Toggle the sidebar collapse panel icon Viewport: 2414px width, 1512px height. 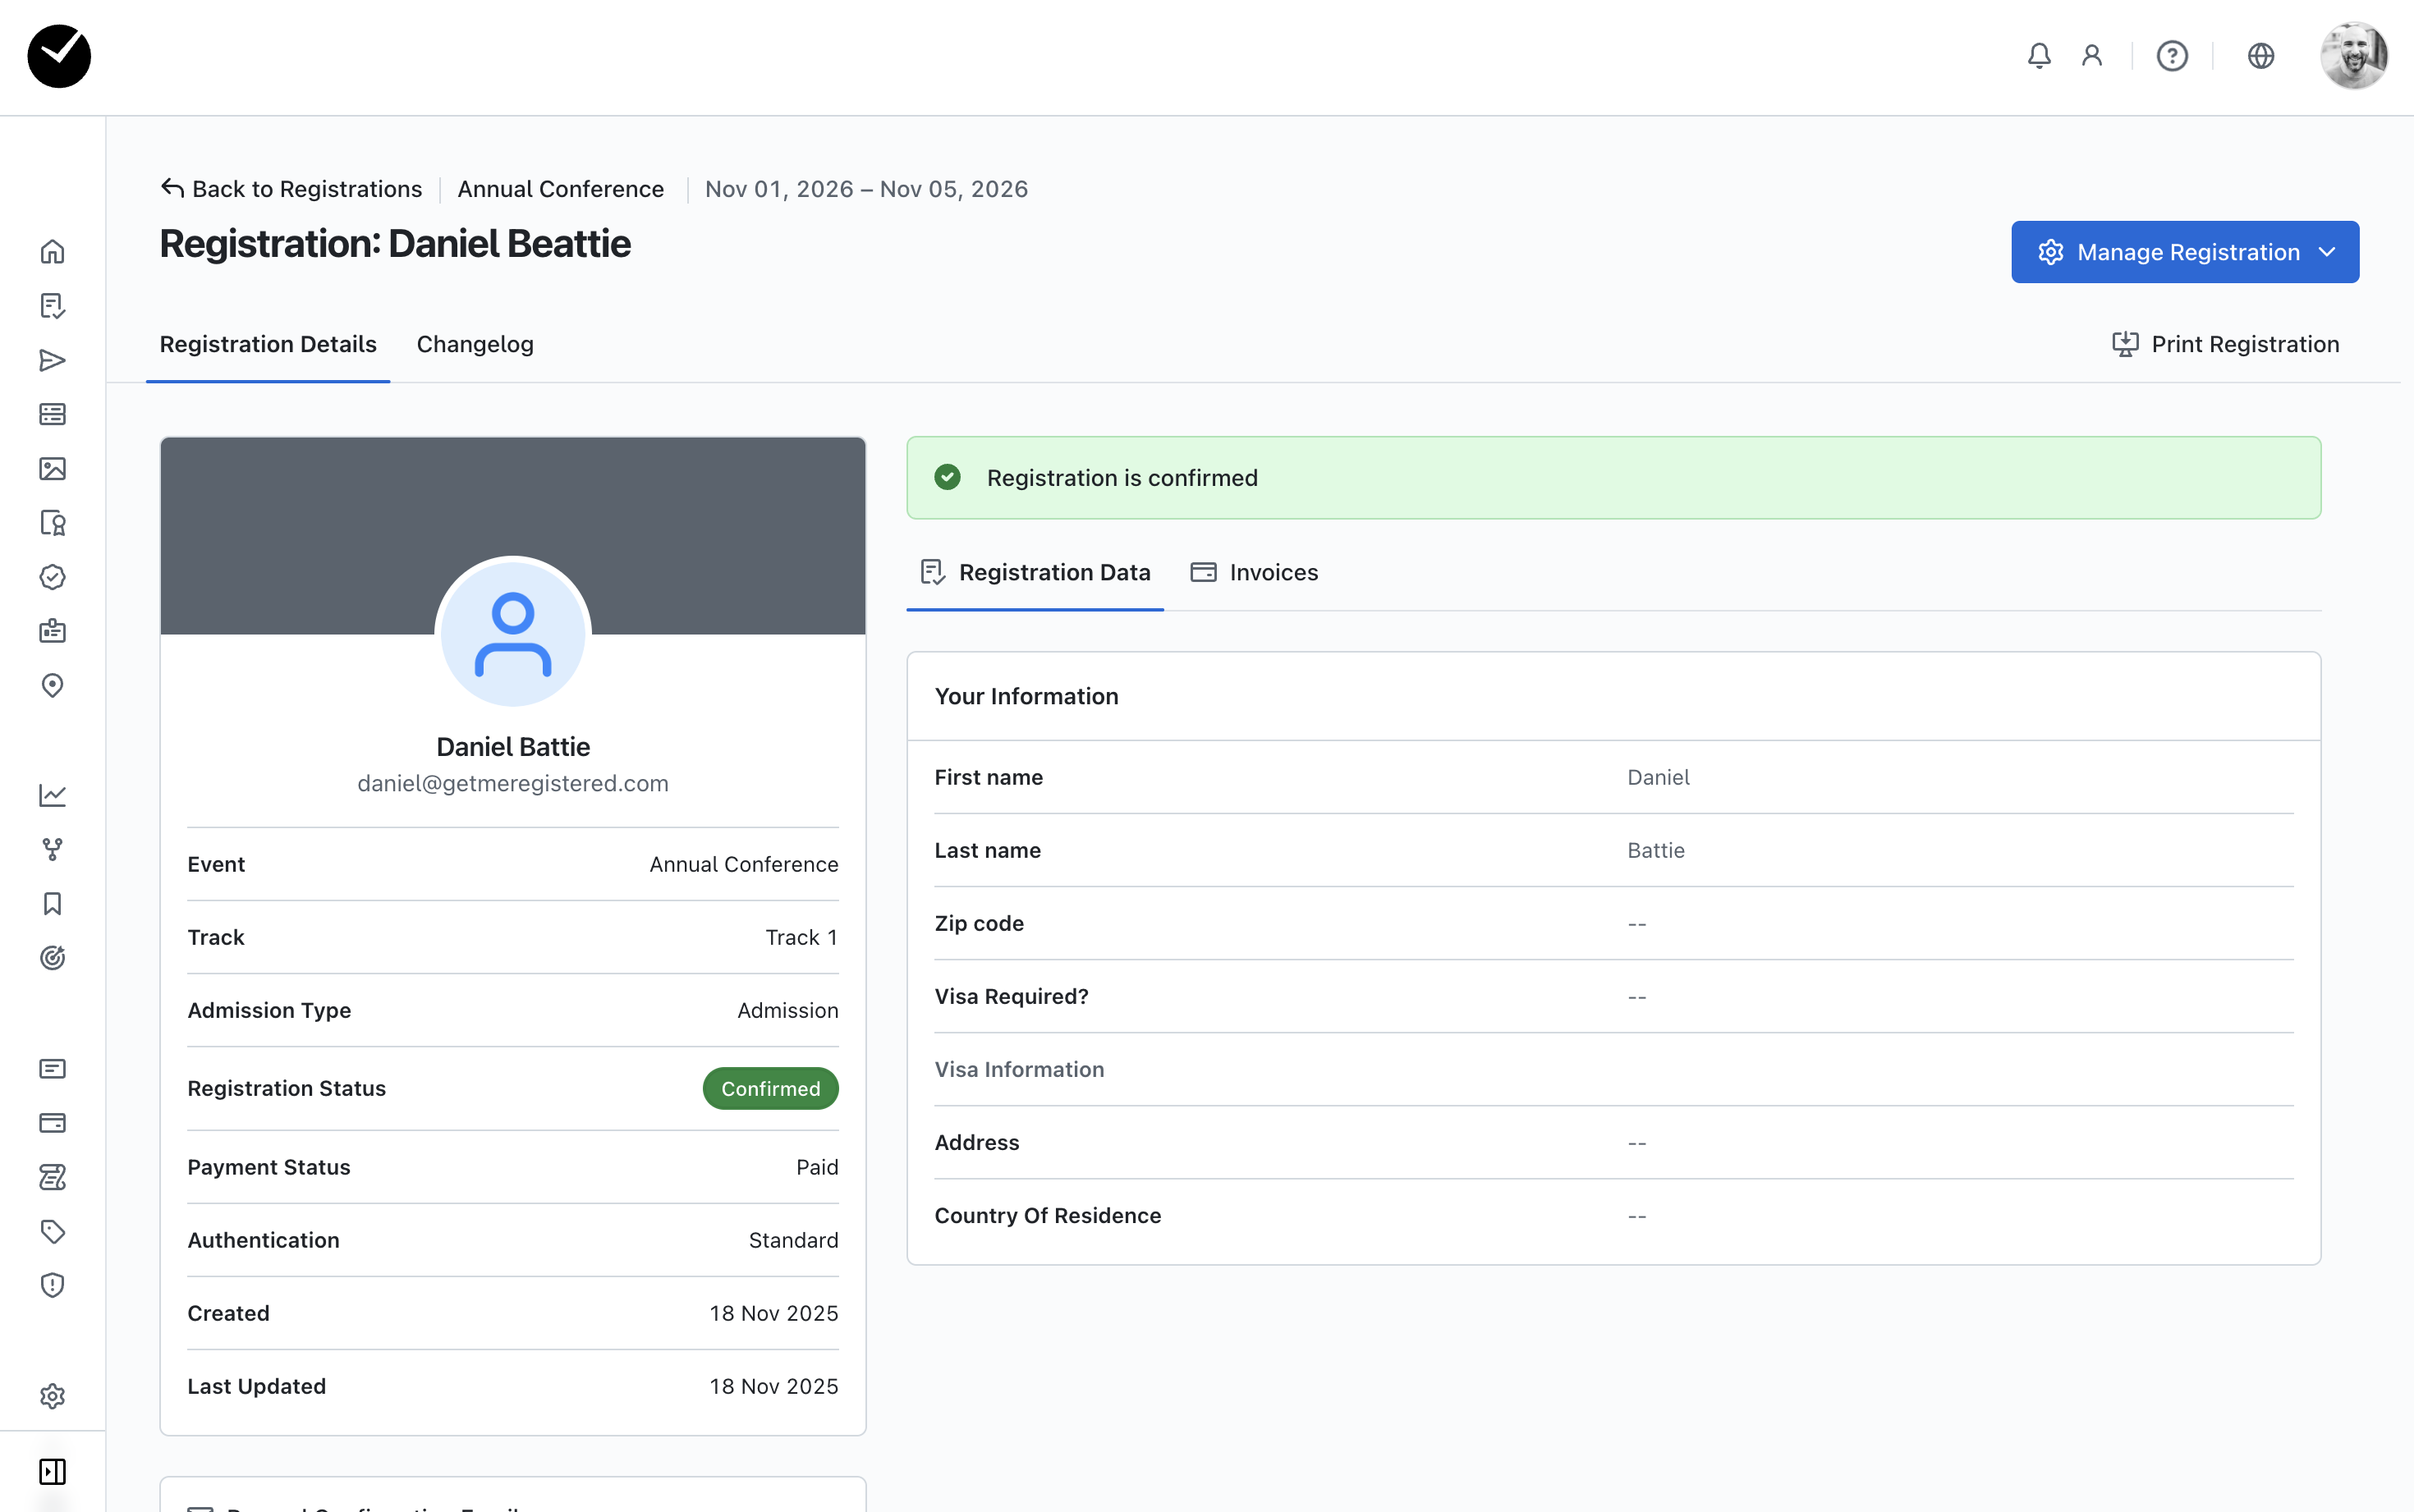coord(52,1471)
